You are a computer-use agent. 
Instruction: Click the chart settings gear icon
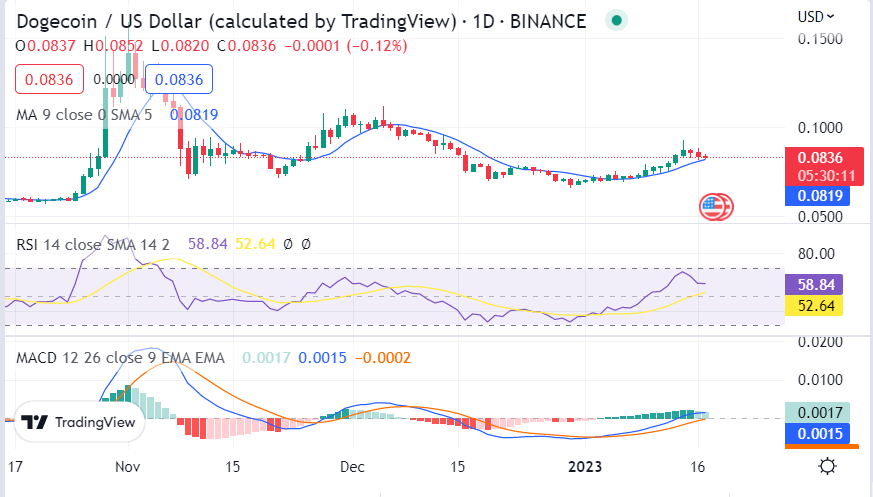pos(827,466)
